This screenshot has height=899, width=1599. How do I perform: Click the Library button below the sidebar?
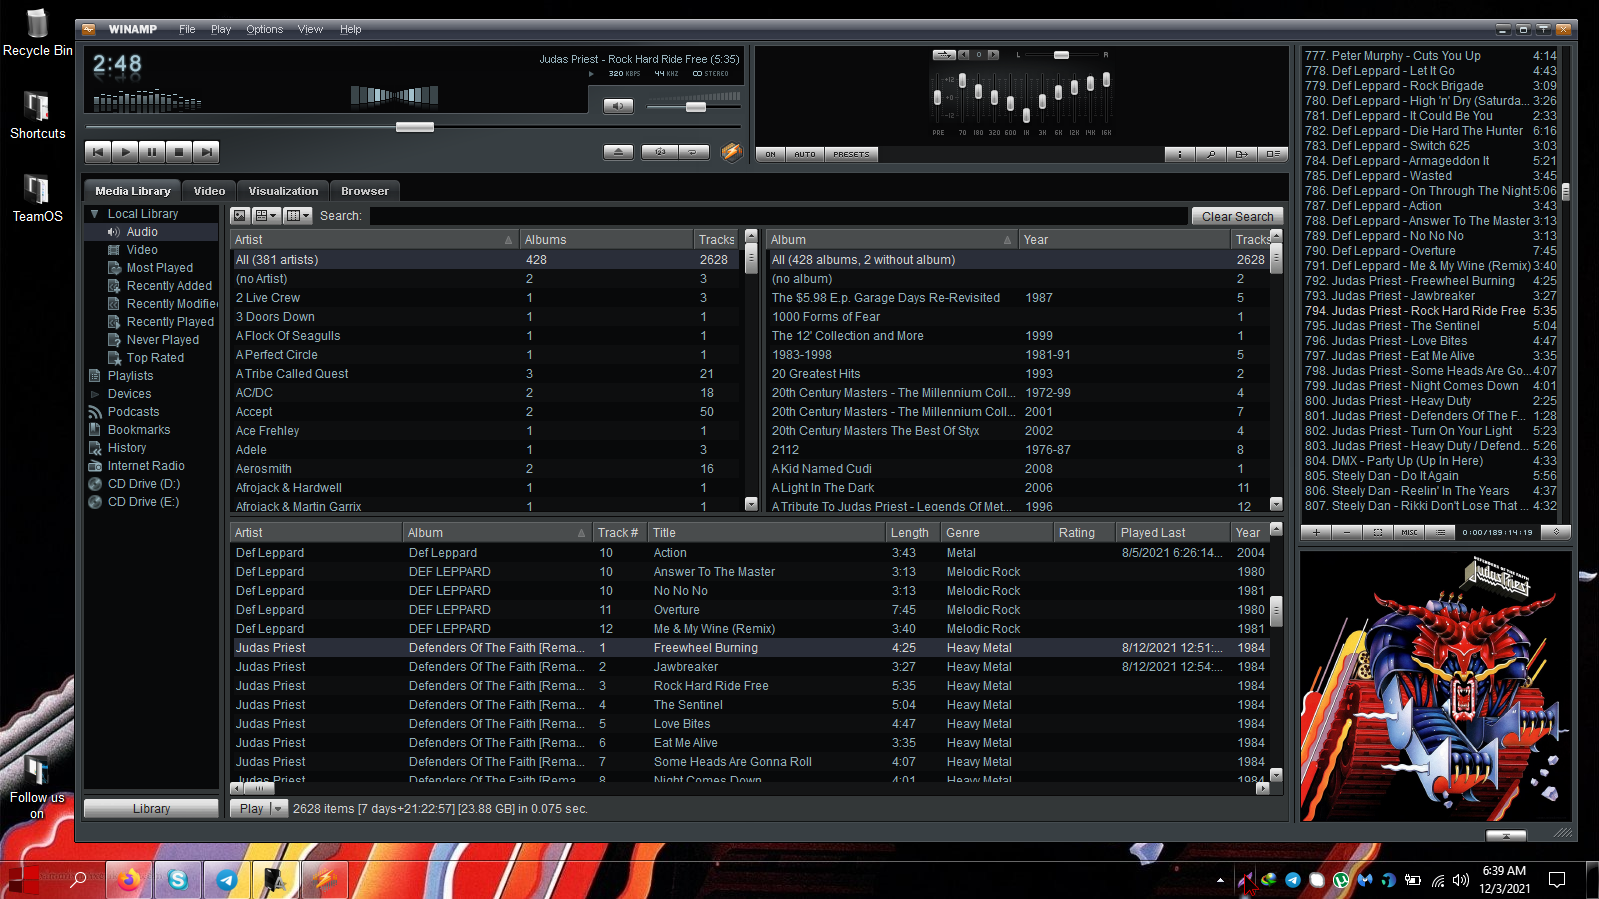pyautogui.click(x=151, y=808)
